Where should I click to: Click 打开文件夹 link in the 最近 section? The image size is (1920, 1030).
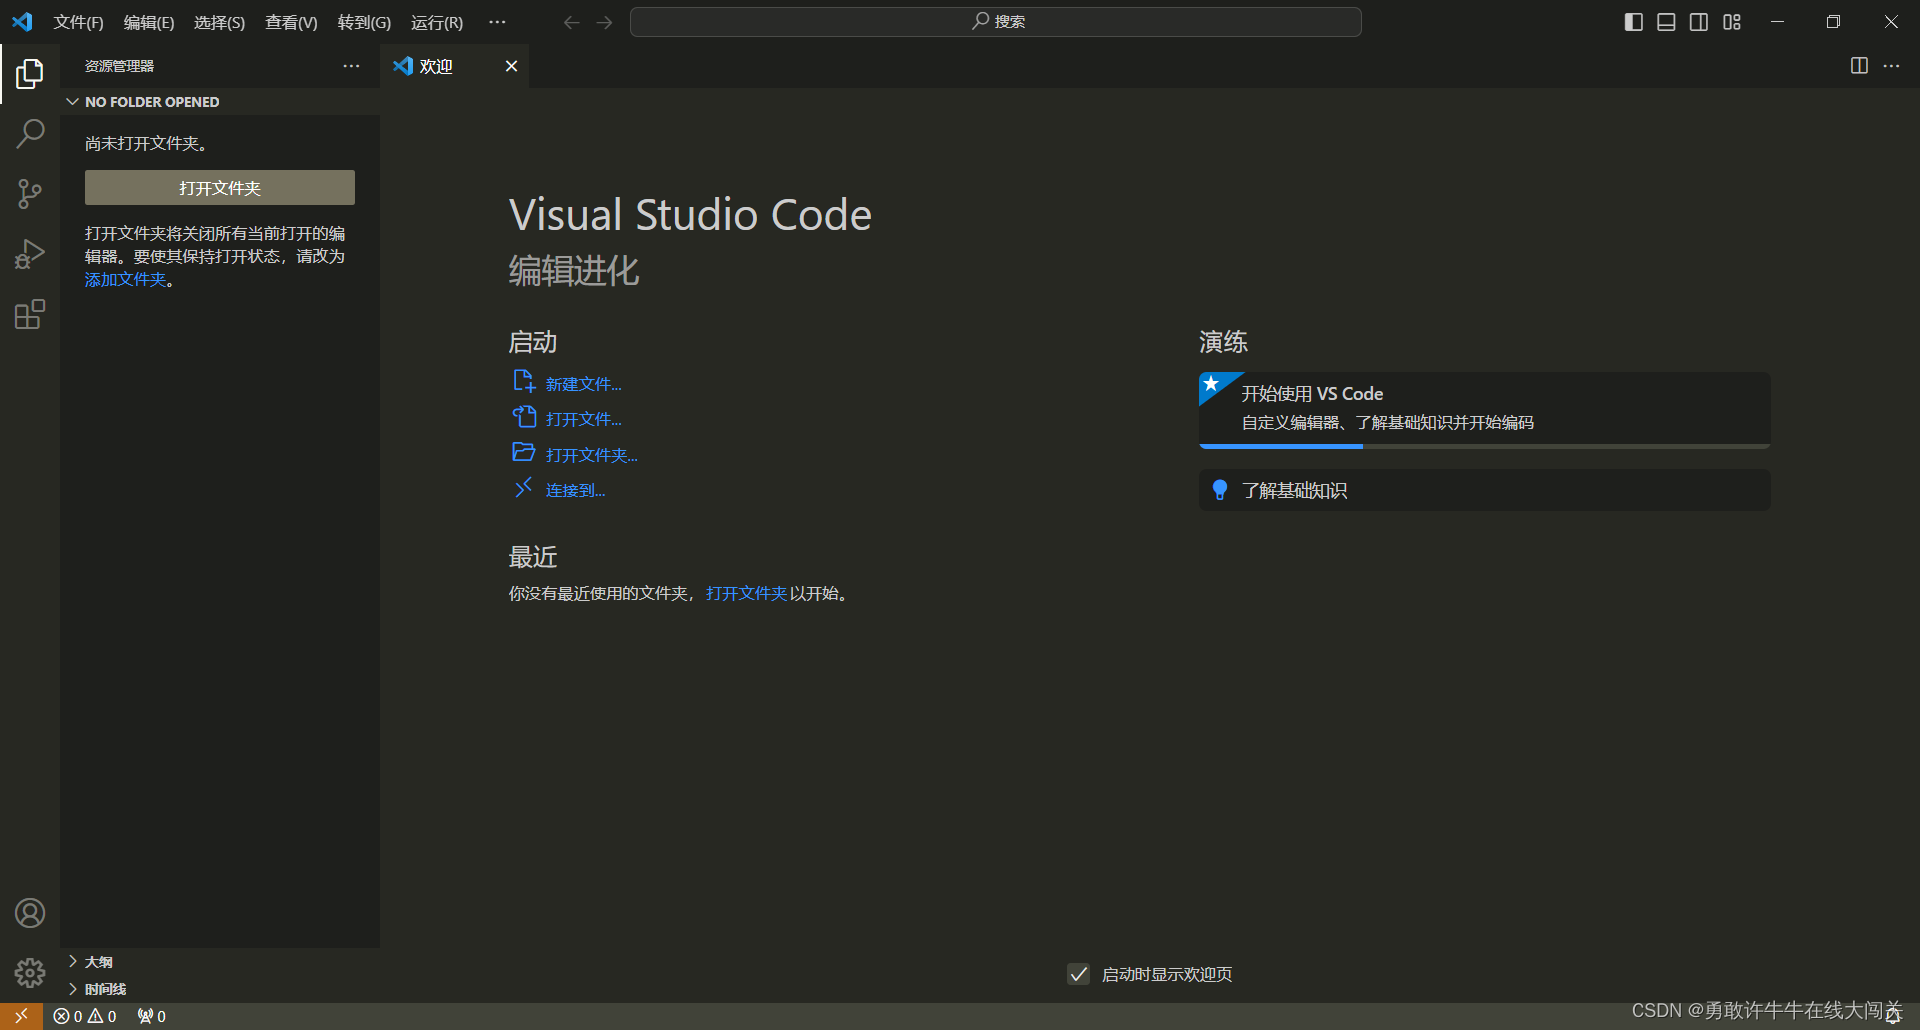[x=747, y=593]
